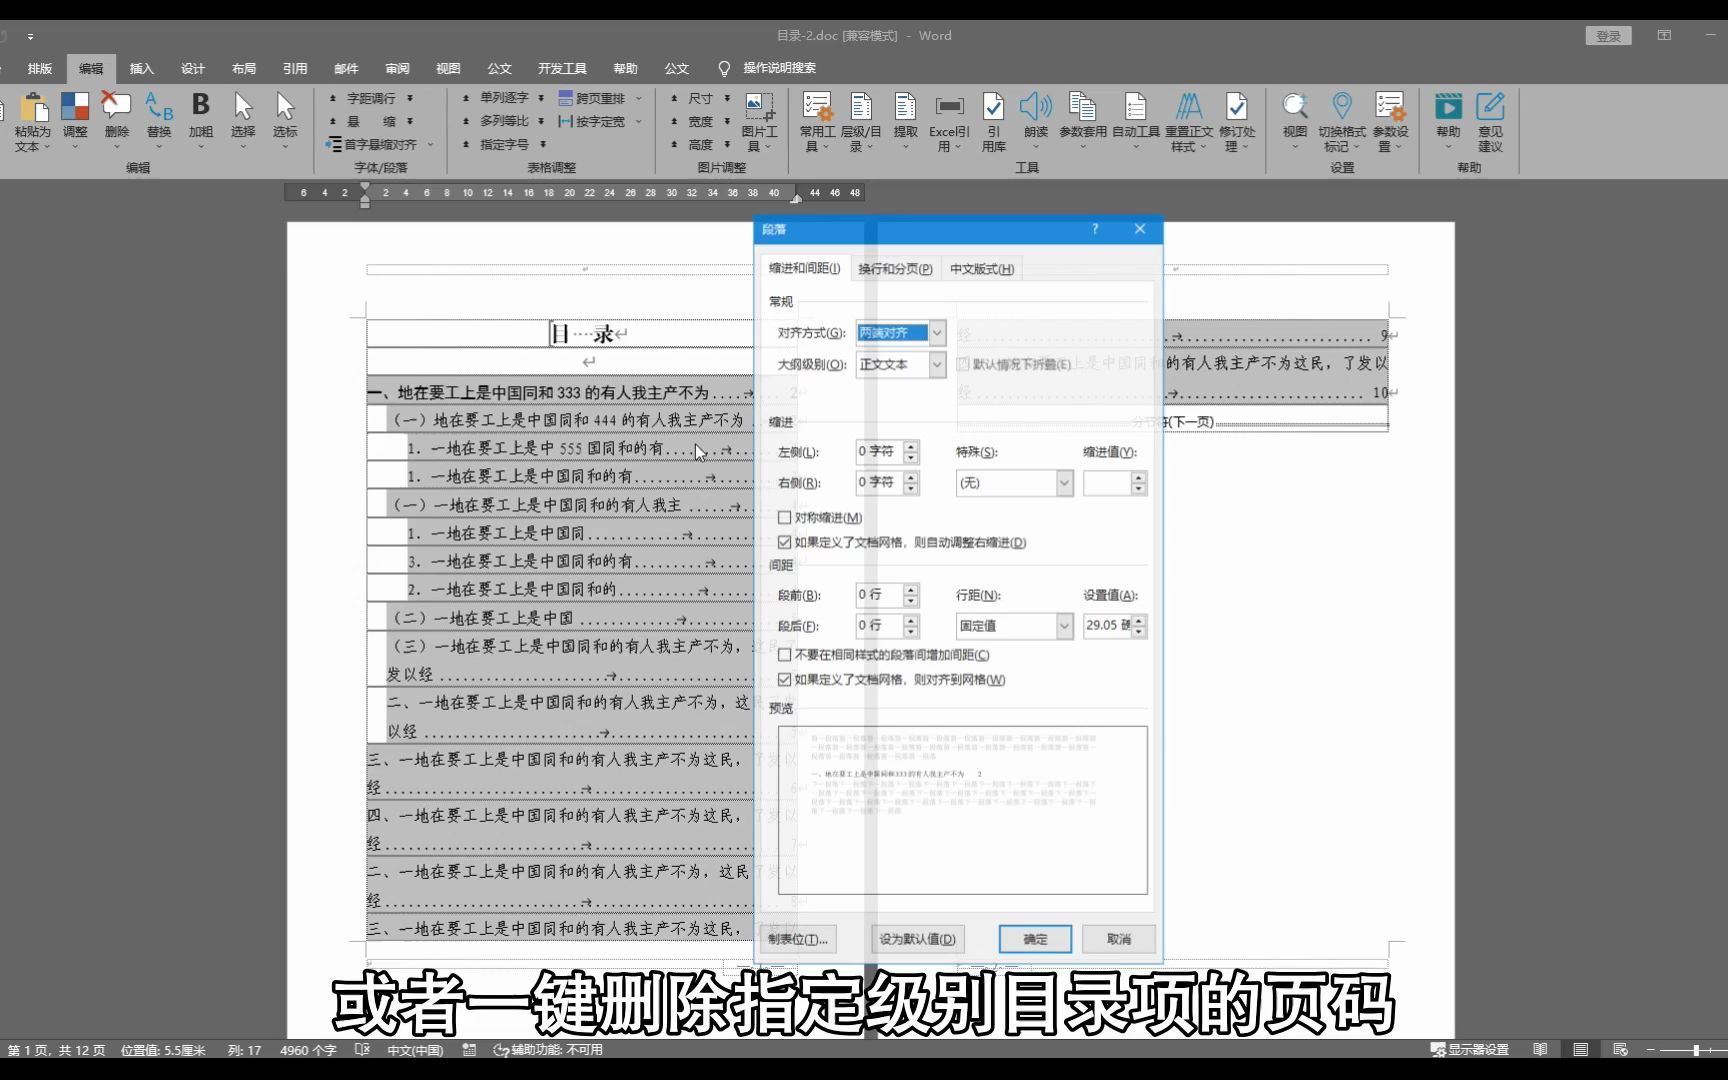Open the 帮助 video help icon

pyautogui.click(x=1448, y=121)
